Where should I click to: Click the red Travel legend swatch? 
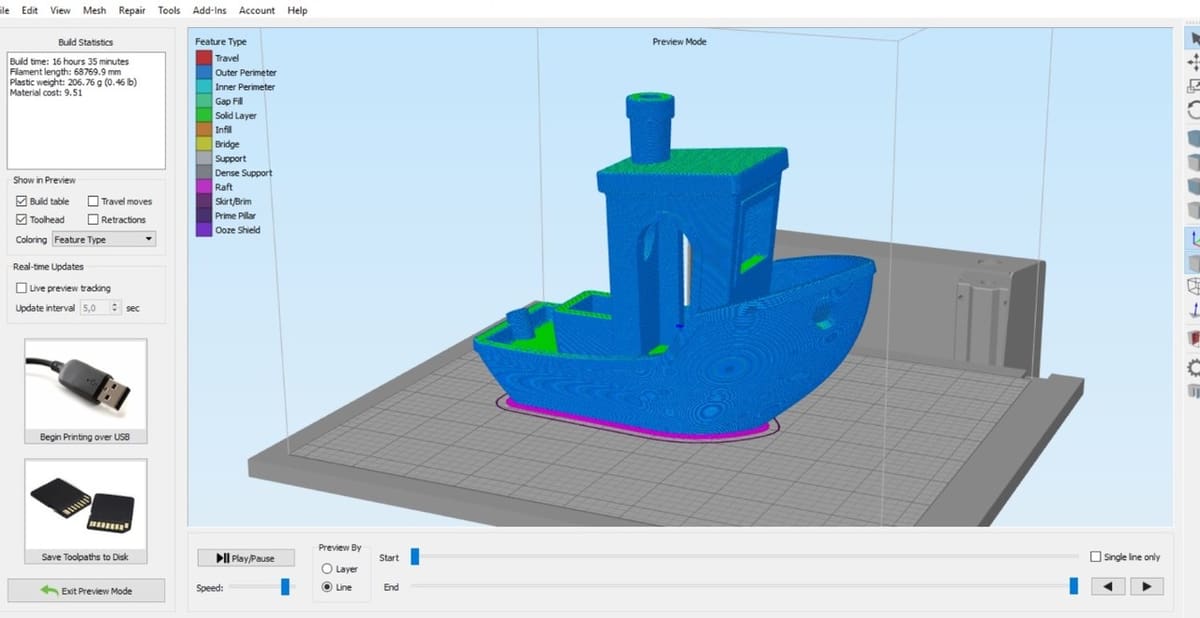[x=204, y=58]
